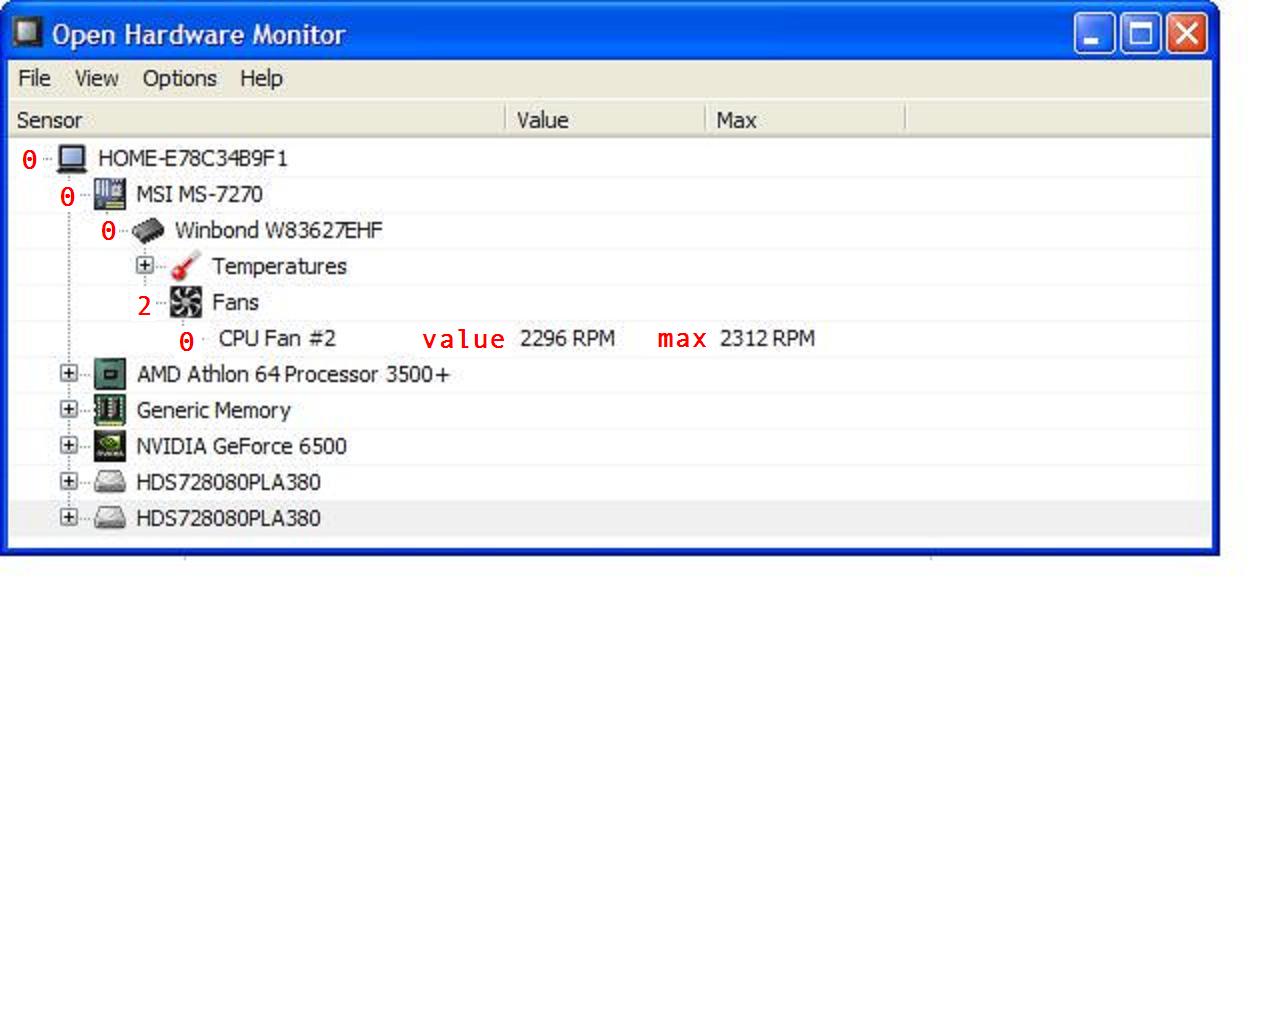
Task: Click the NVIDIA GeForce 6500 icon
Action: [110, 446]
